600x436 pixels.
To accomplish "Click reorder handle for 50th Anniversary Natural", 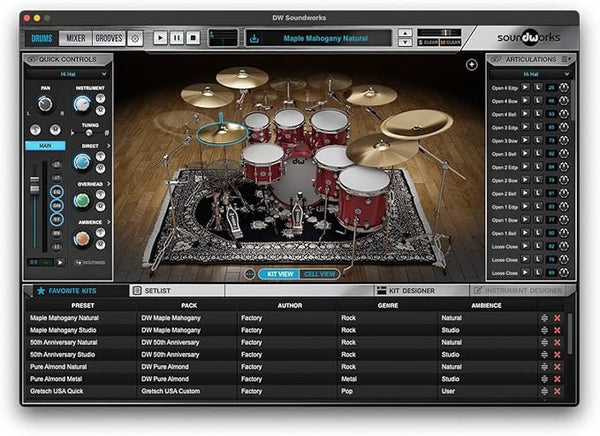I will click(545, 343).
